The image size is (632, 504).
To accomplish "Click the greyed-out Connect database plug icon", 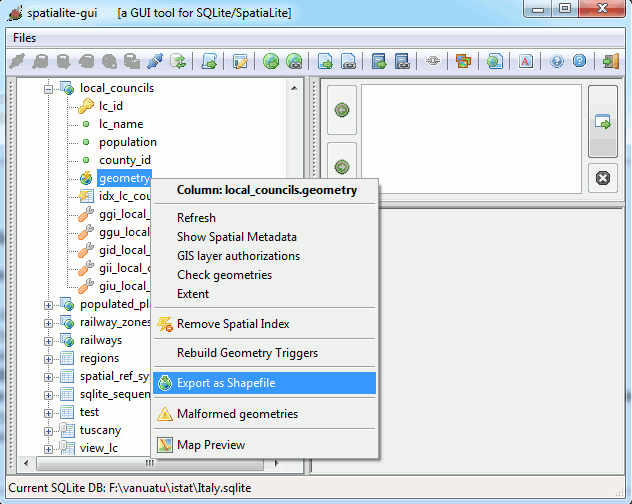I will click(17, 61).
